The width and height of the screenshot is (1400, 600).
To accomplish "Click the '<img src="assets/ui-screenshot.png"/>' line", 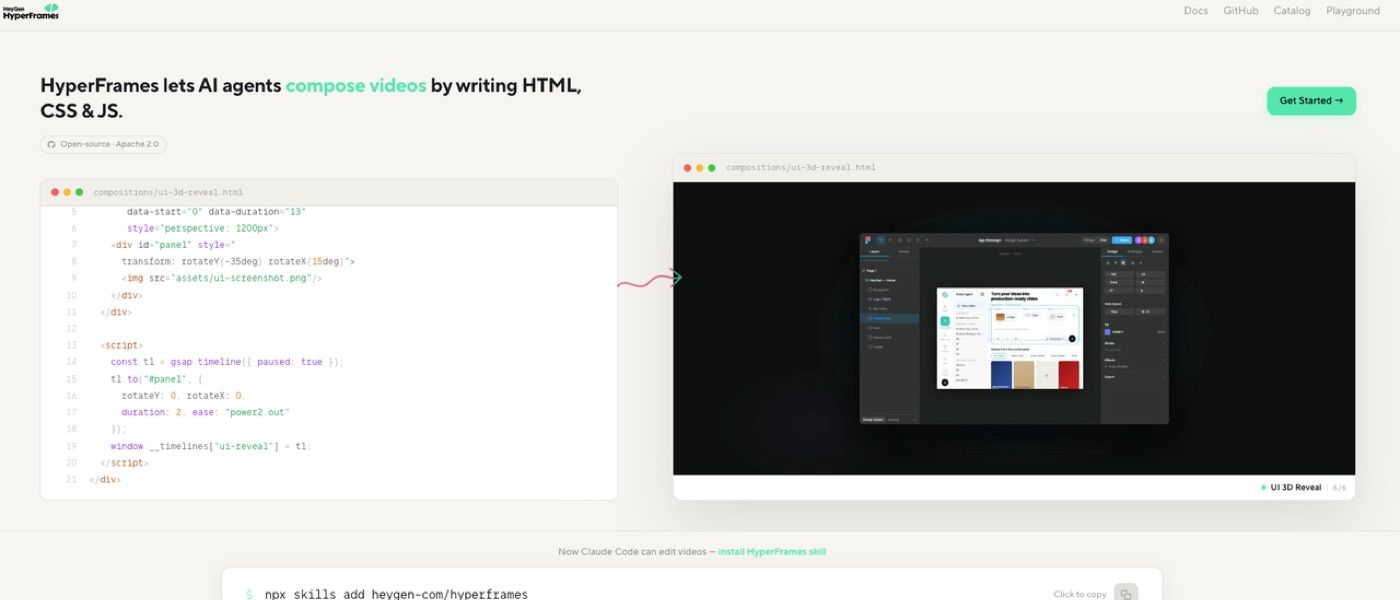I will (x=222, y=279).
